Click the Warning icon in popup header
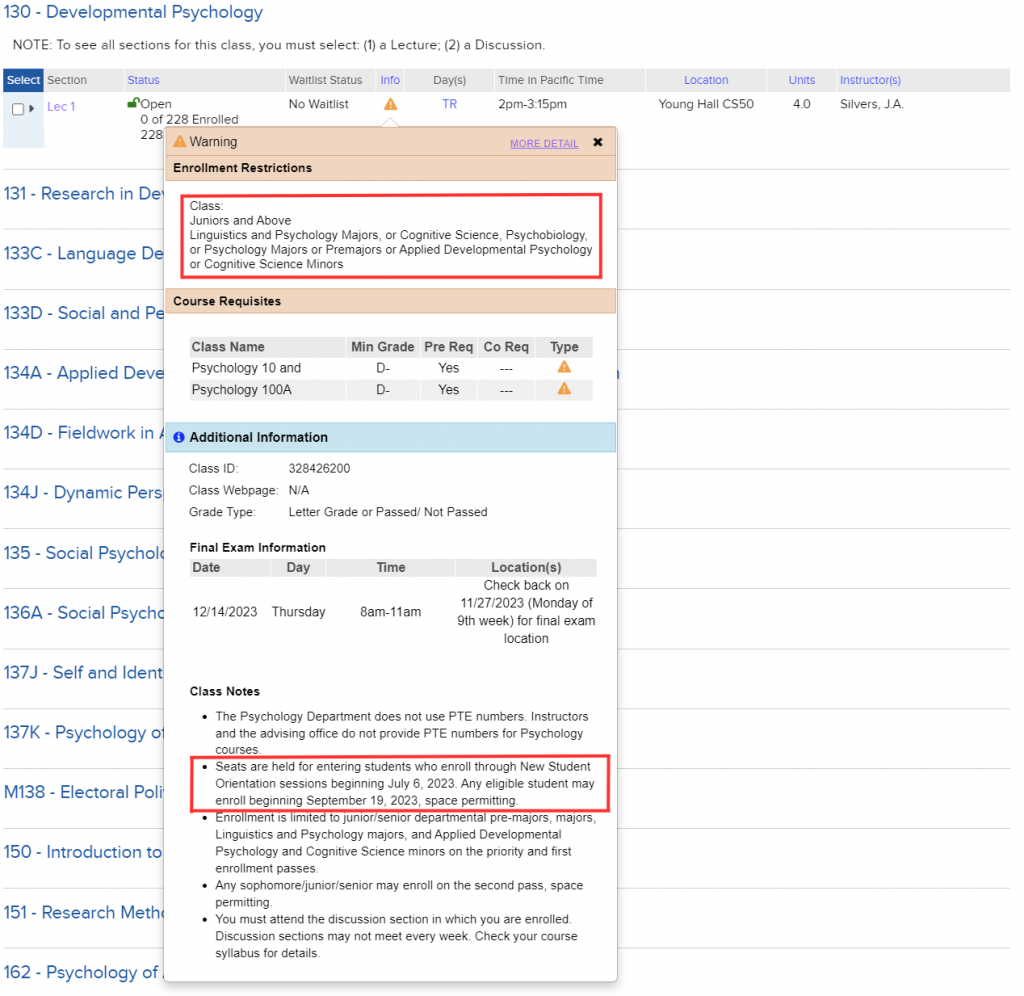Image resolution: width=1024 pixels, height=996 pixels. pos(180,142)
